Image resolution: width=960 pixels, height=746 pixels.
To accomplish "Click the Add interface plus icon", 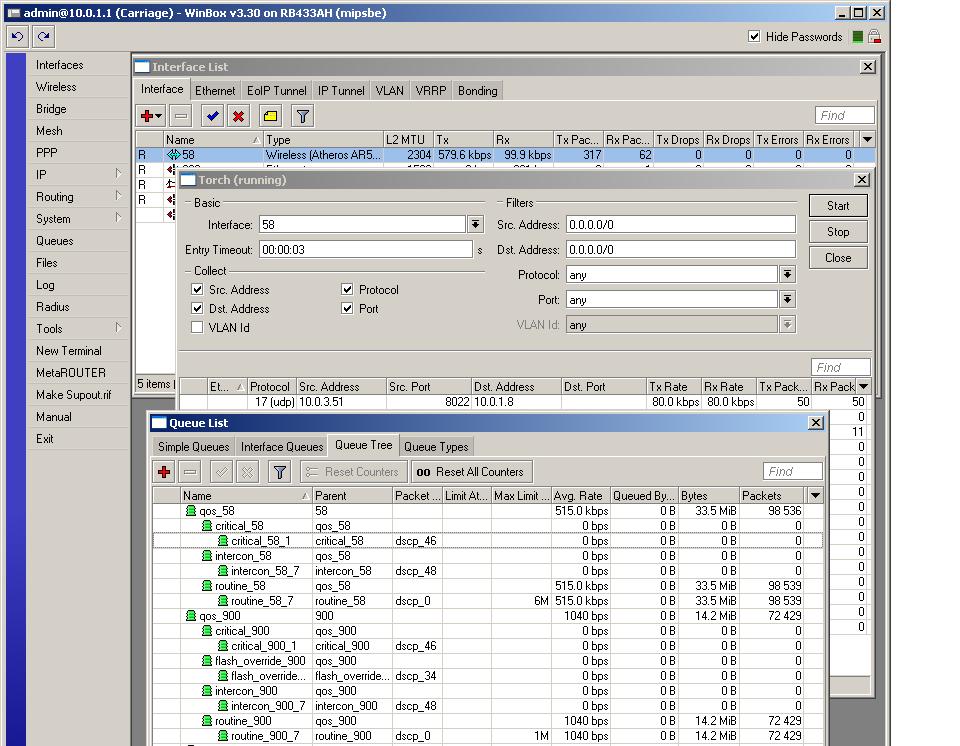I will tap(147, 116).
